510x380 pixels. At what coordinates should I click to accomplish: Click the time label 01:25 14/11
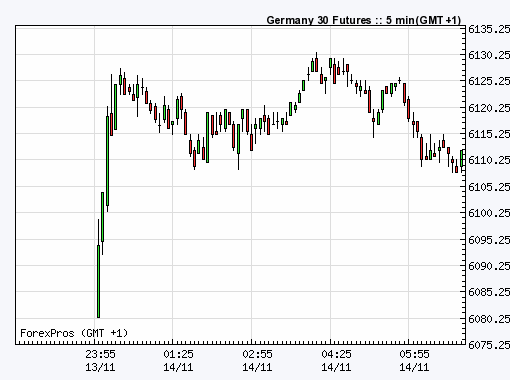point(178,361)
